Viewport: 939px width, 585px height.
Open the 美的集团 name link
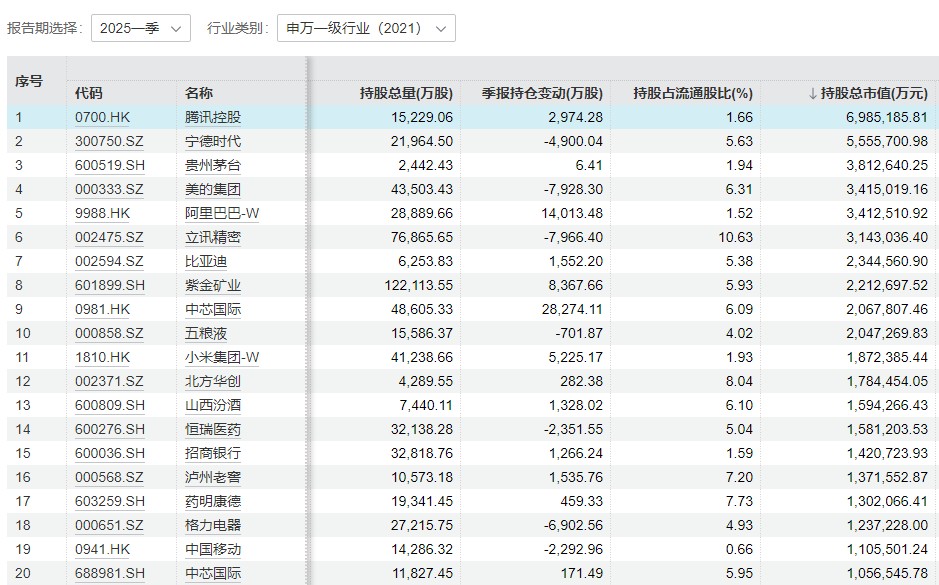click(213, 189)
